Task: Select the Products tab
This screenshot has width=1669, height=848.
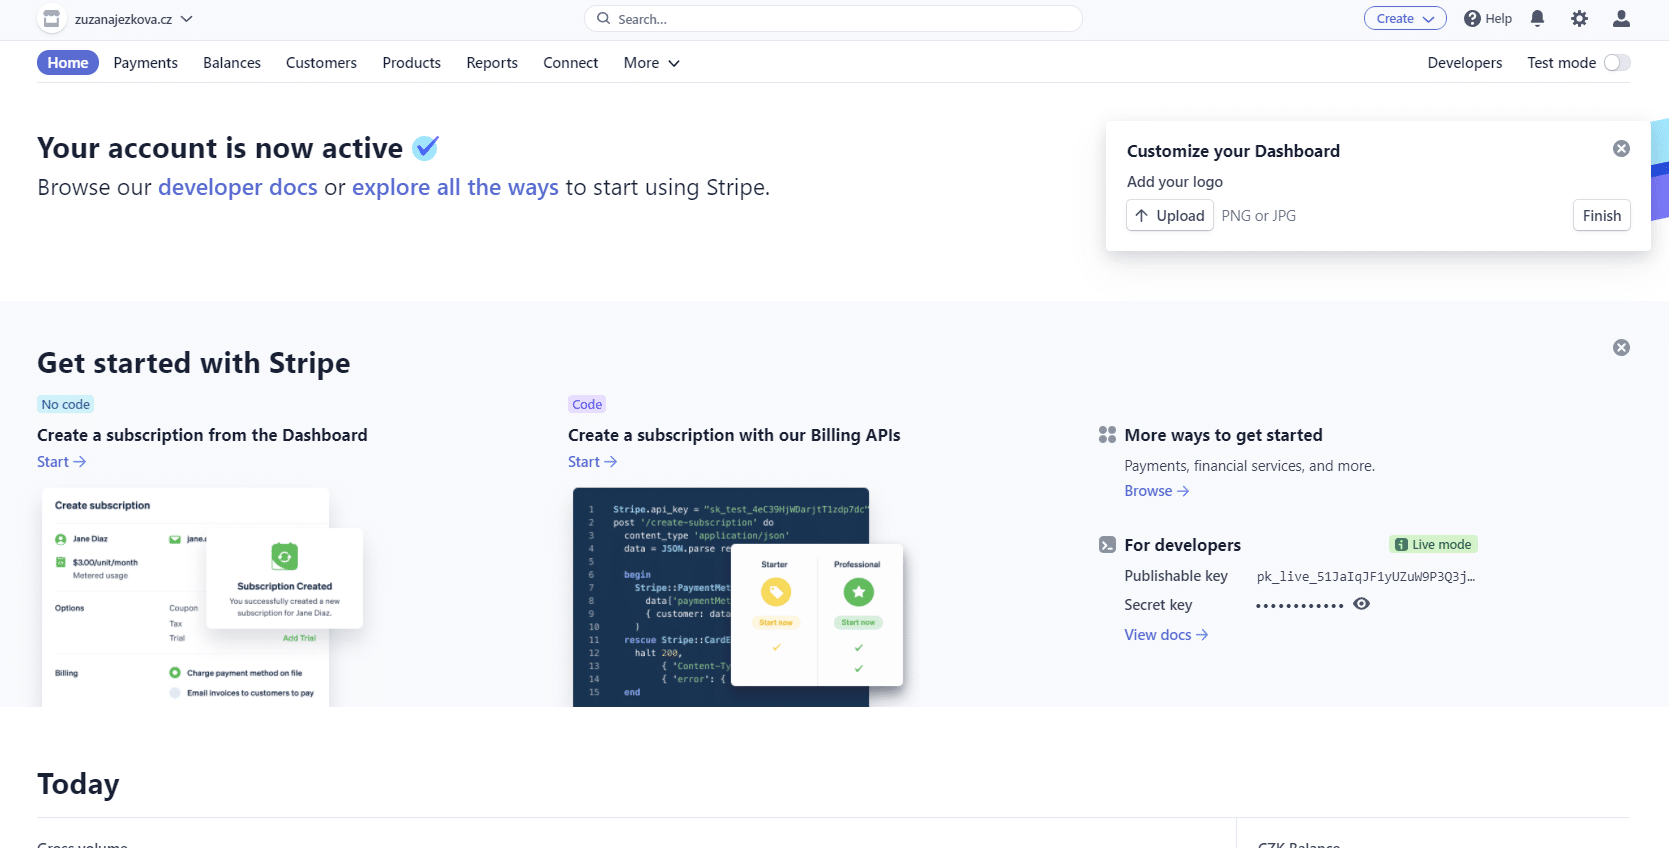Action: (411, 63)
